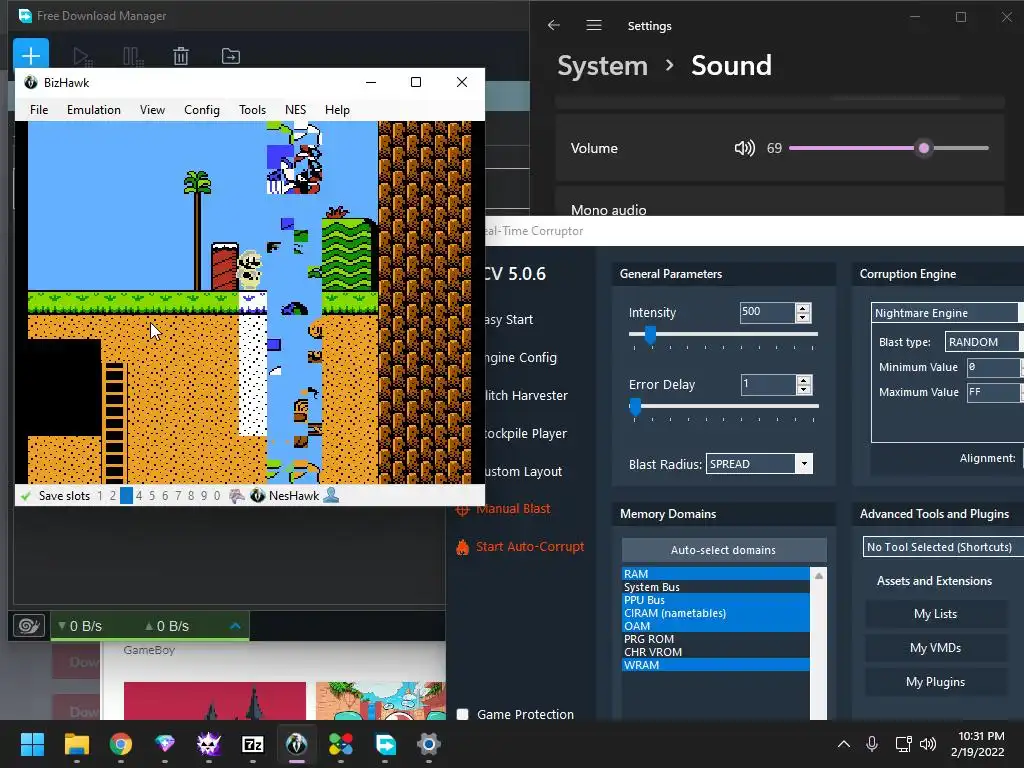Open My VMDs in Assets and Extensions
1024x768 pixels.
[x=935, y=648]
